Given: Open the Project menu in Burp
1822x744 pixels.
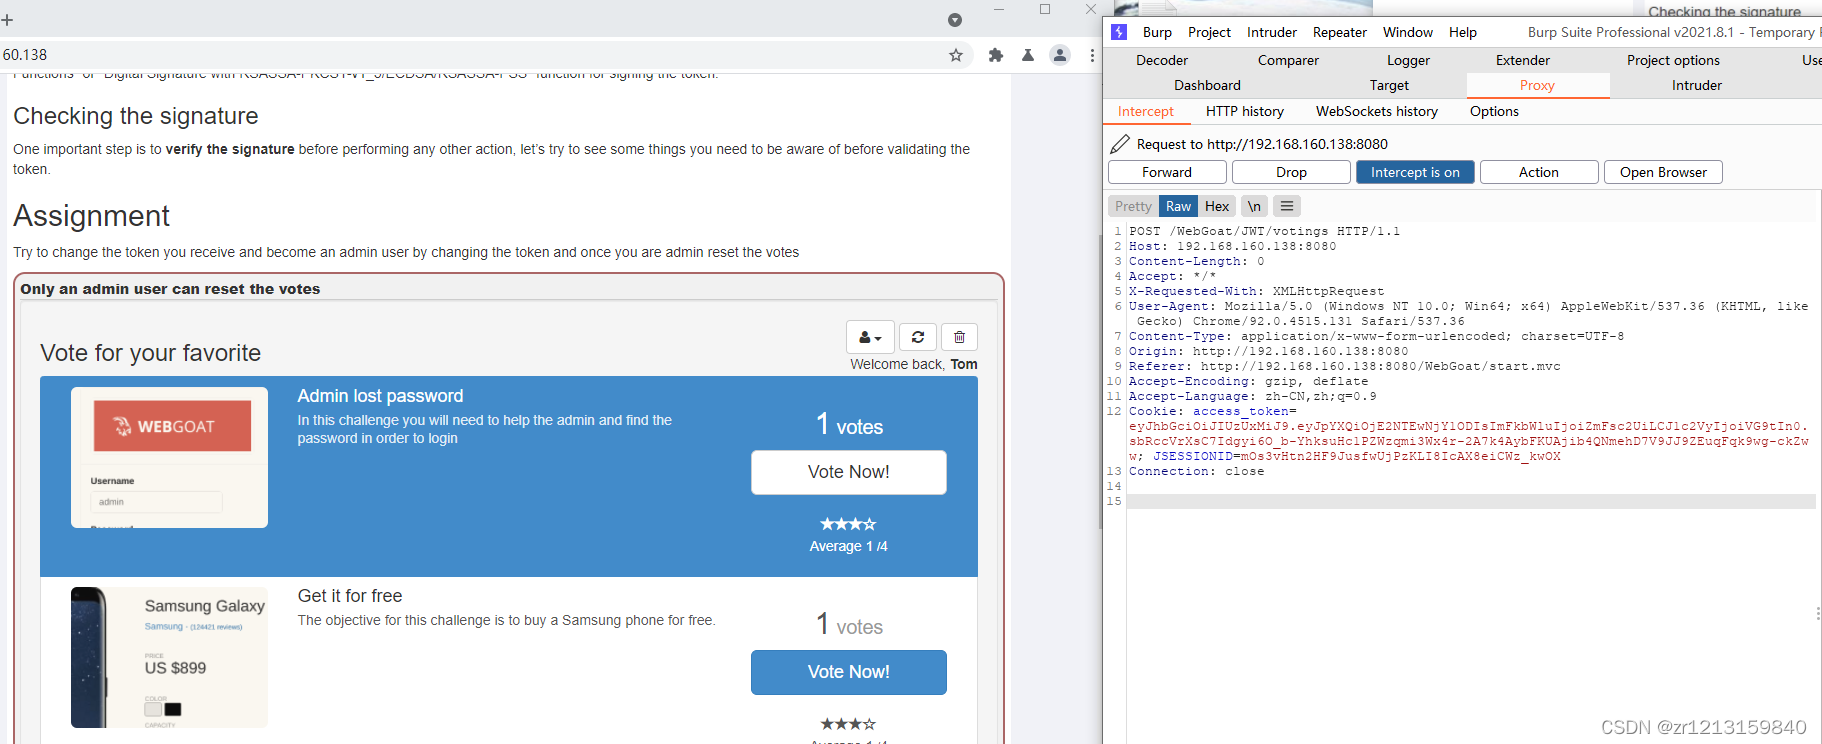Looking at the screenshot, I should coord(1209,32).
